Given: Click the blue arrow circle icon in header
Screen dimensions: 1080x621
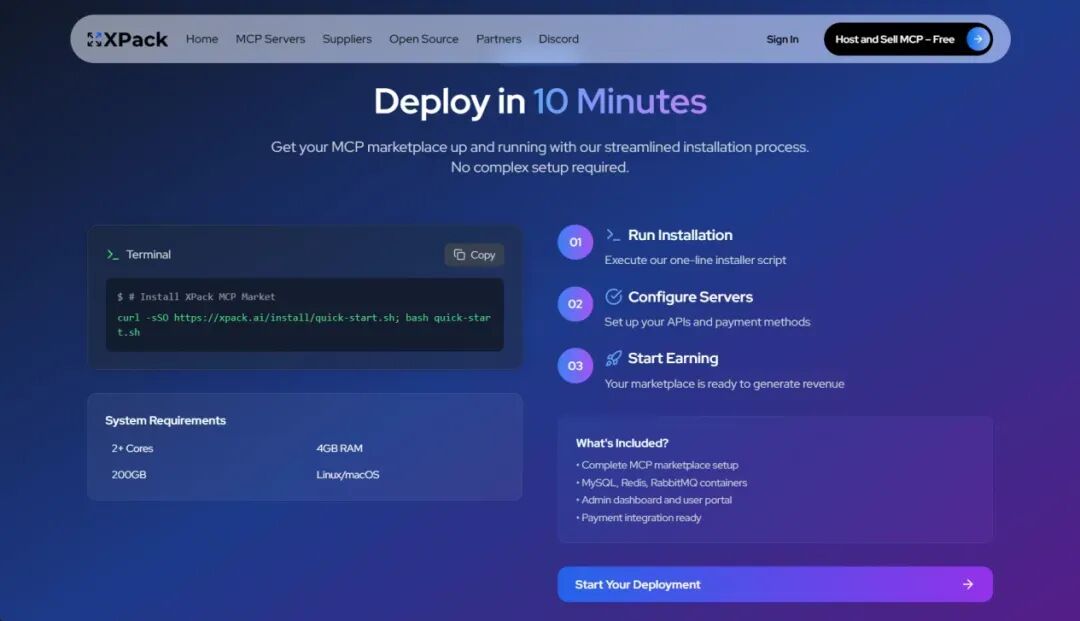Looking at the screenshot, I should click(x=977, y=39).
